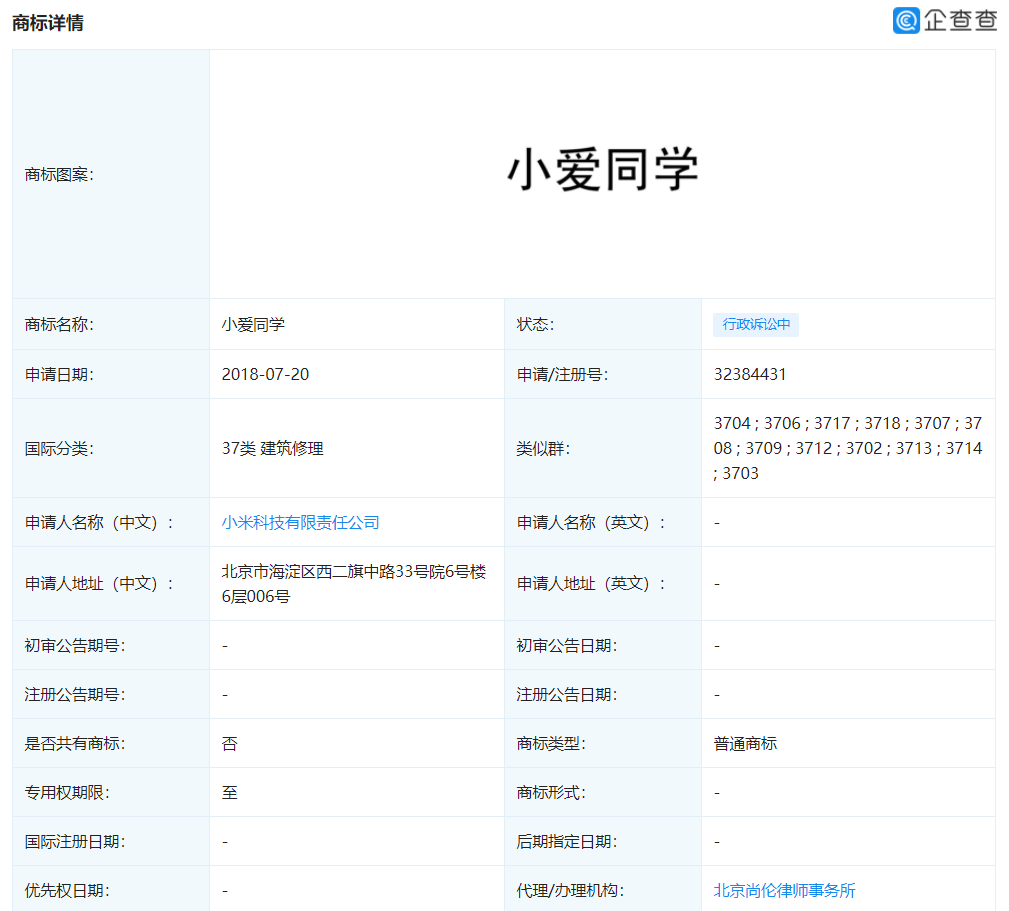Select the shared trademark value 否
This screenshot has width=1009, height=911.
(230, 744)
